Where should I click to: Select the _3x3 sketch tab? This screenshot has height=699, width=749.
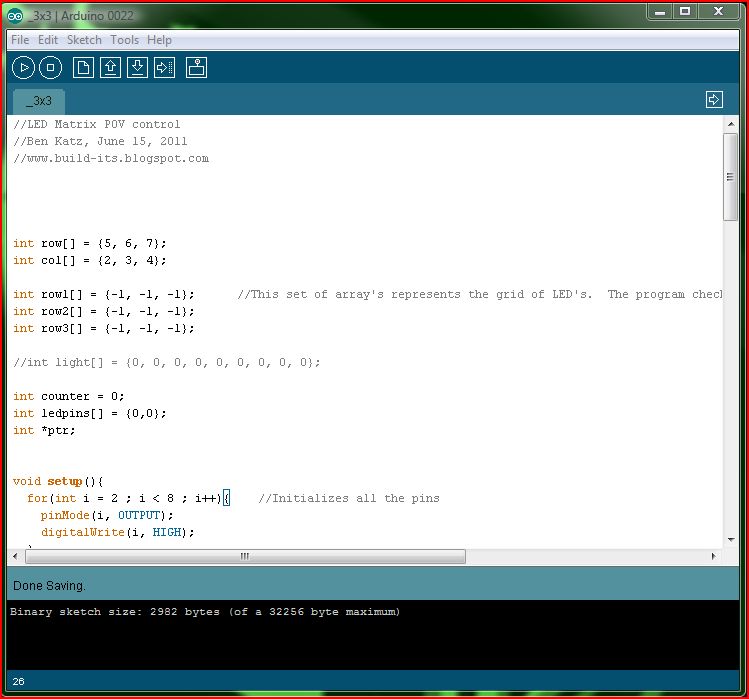coord(39,101)
